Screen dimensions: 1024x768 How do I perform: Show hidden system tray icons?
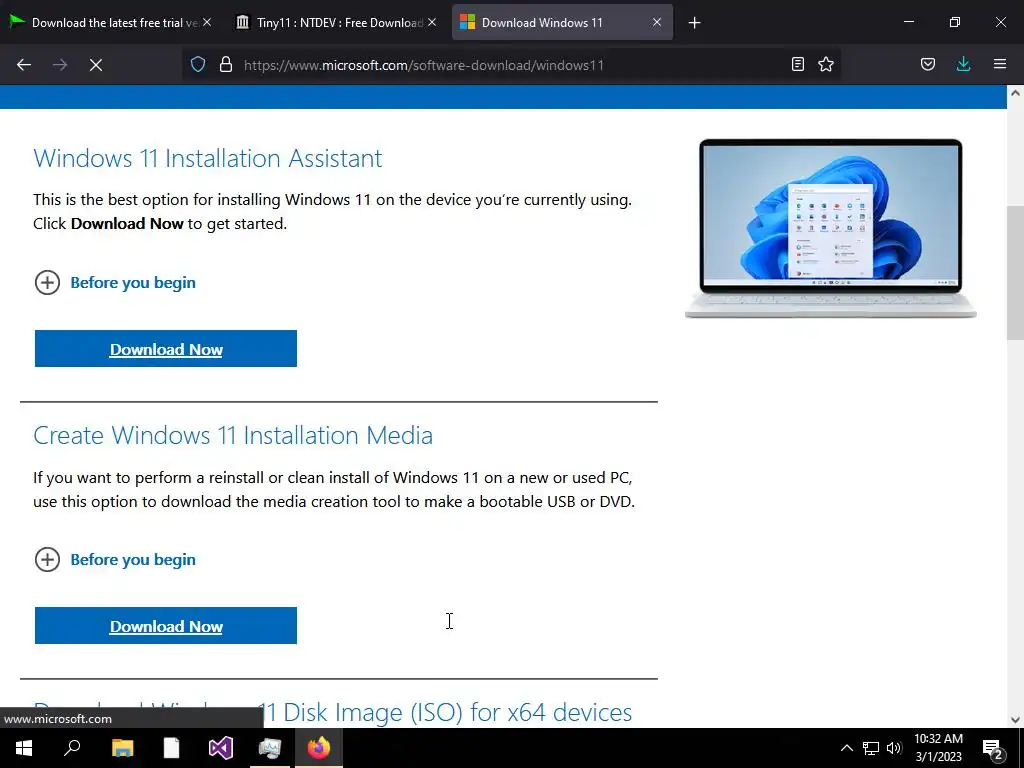[846, 748]
